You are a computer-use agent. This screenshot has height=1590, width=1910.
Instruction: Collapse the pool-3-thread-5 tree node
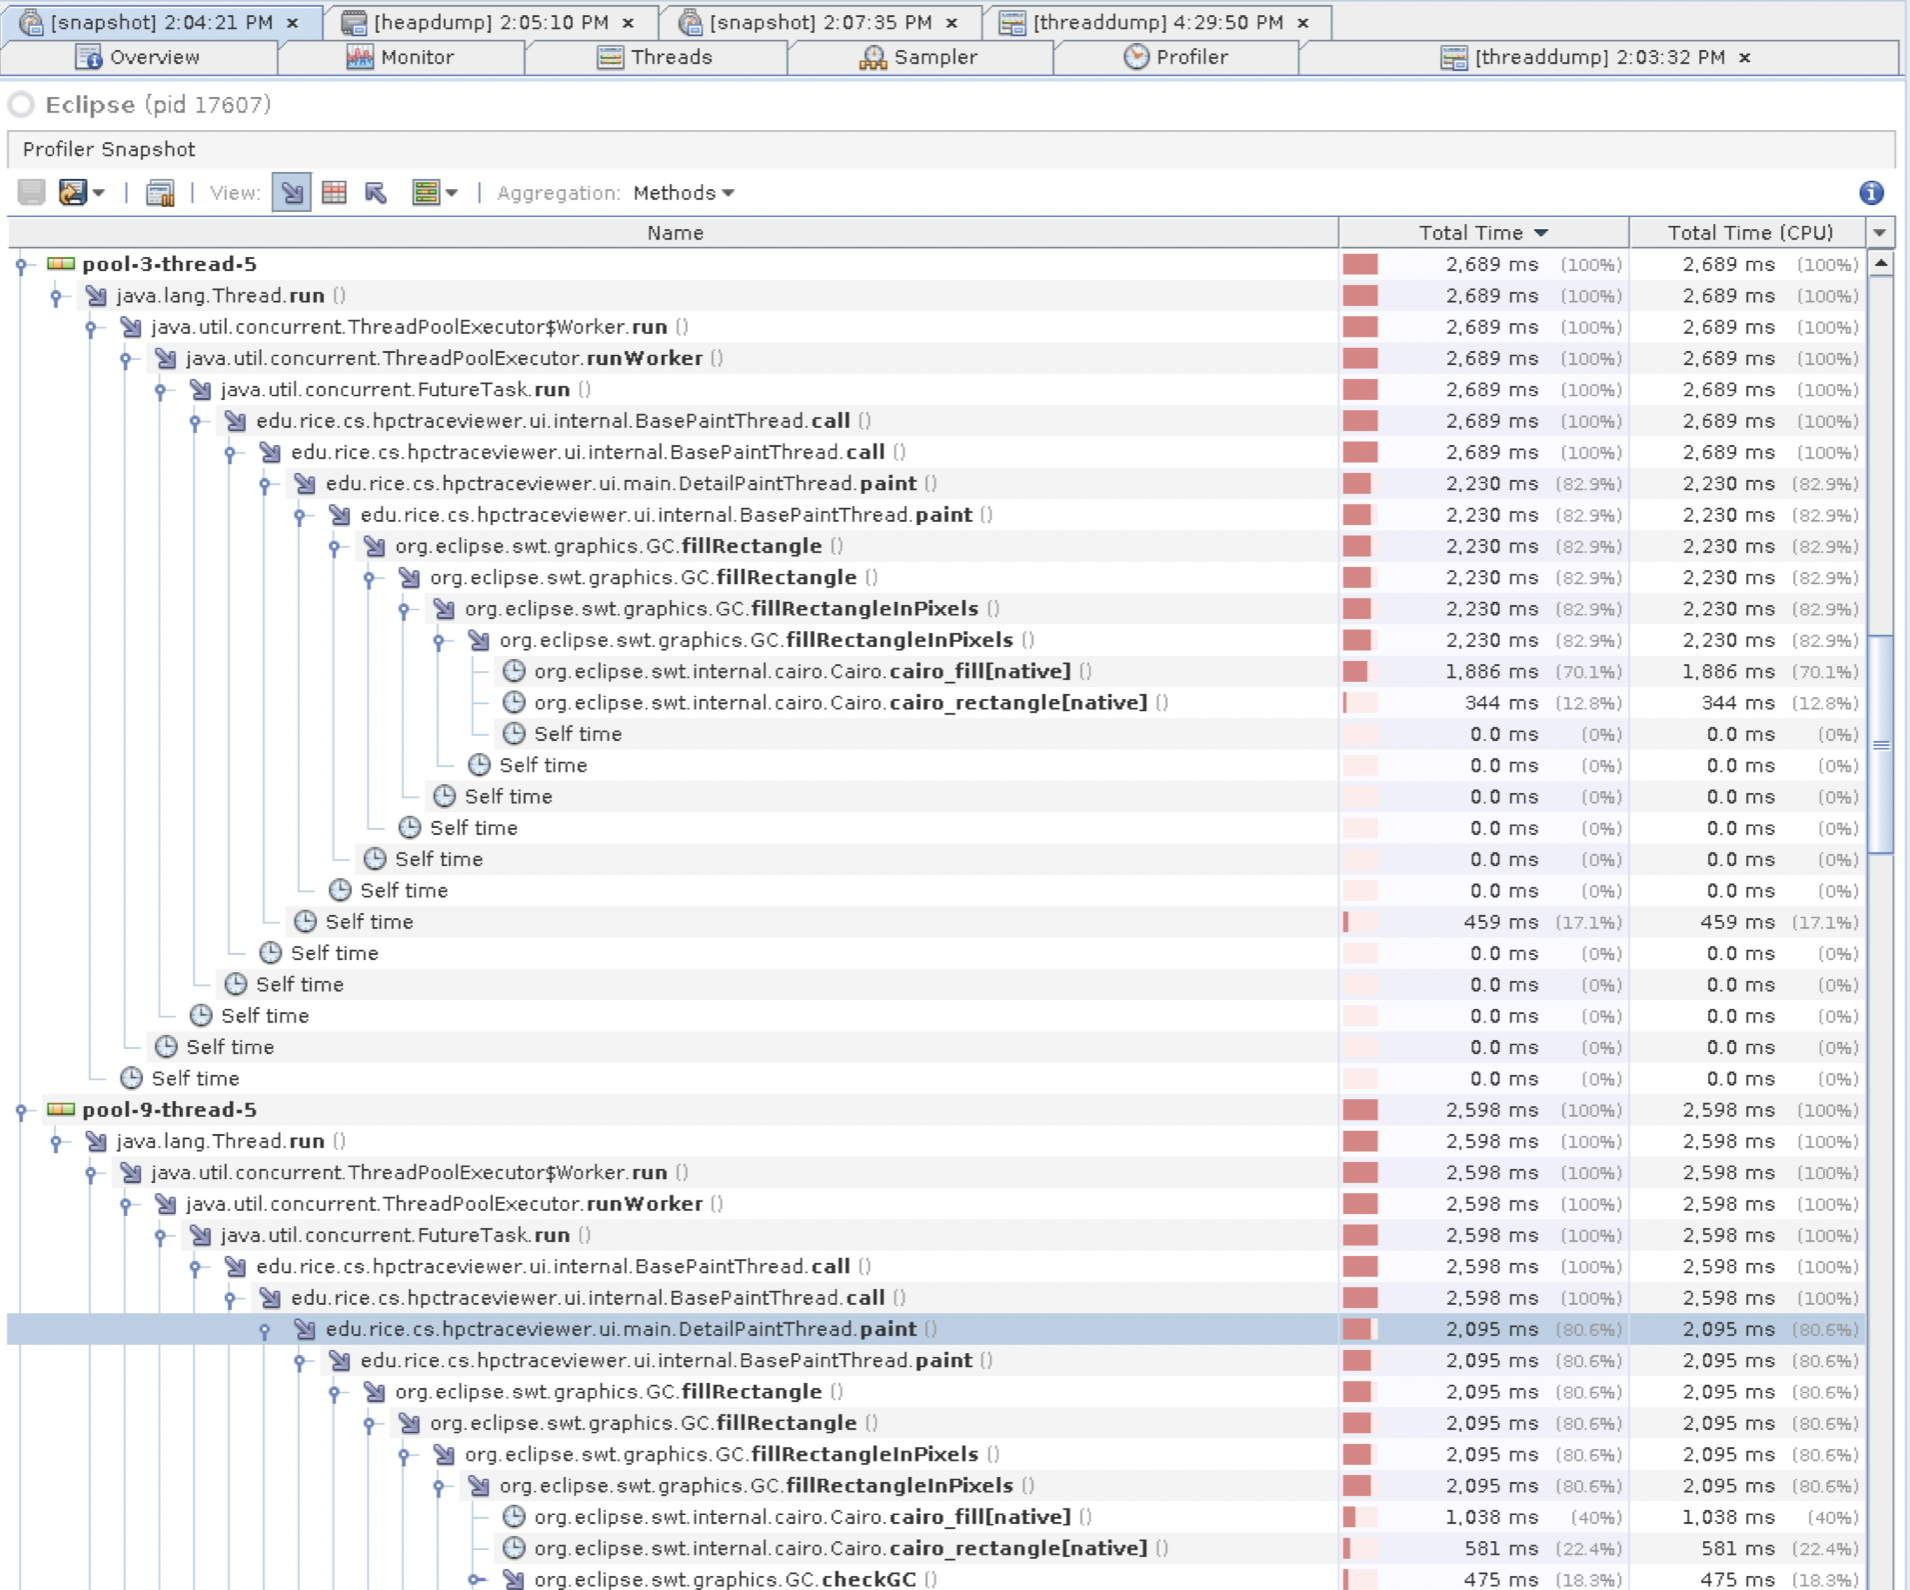21,264
